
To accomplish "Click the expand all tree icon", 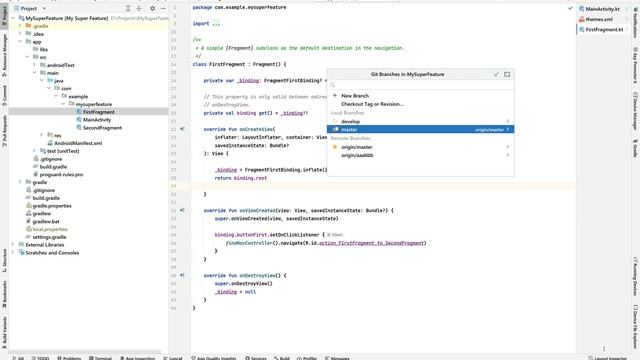I will coord(128,8).
